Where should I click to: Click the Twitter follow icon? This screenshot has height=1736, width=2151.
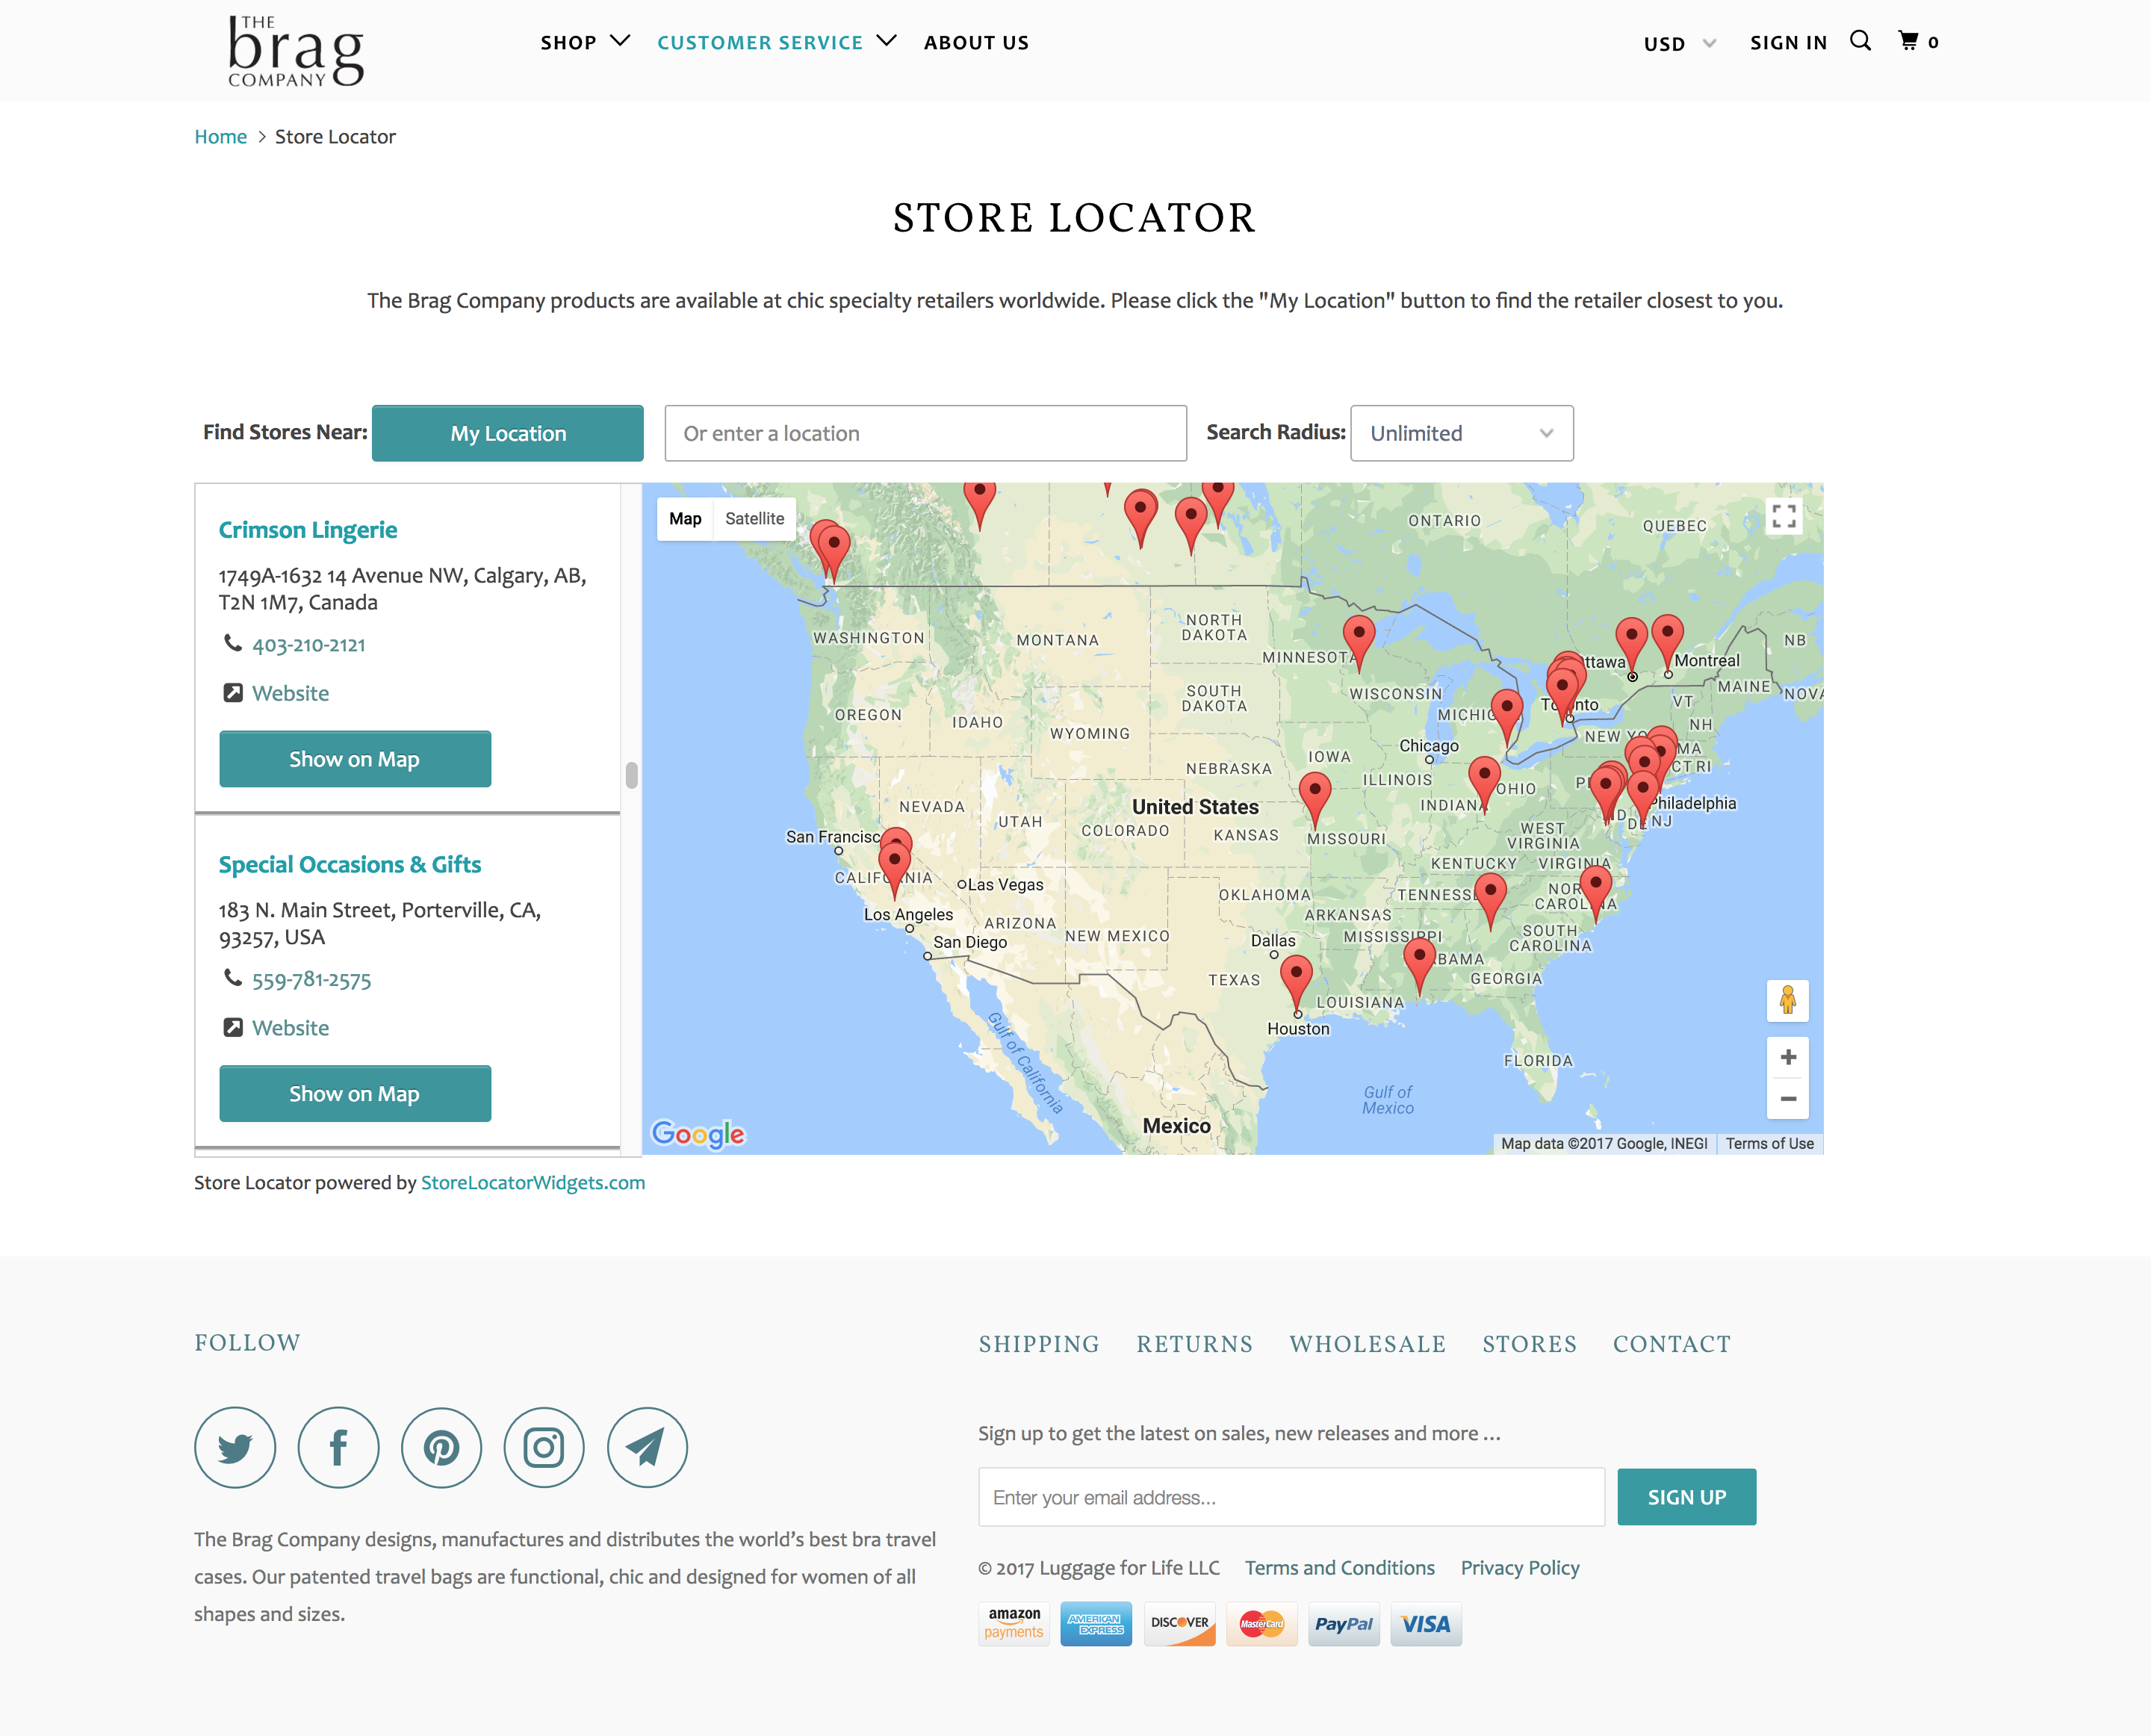(x=235, y=1447)
